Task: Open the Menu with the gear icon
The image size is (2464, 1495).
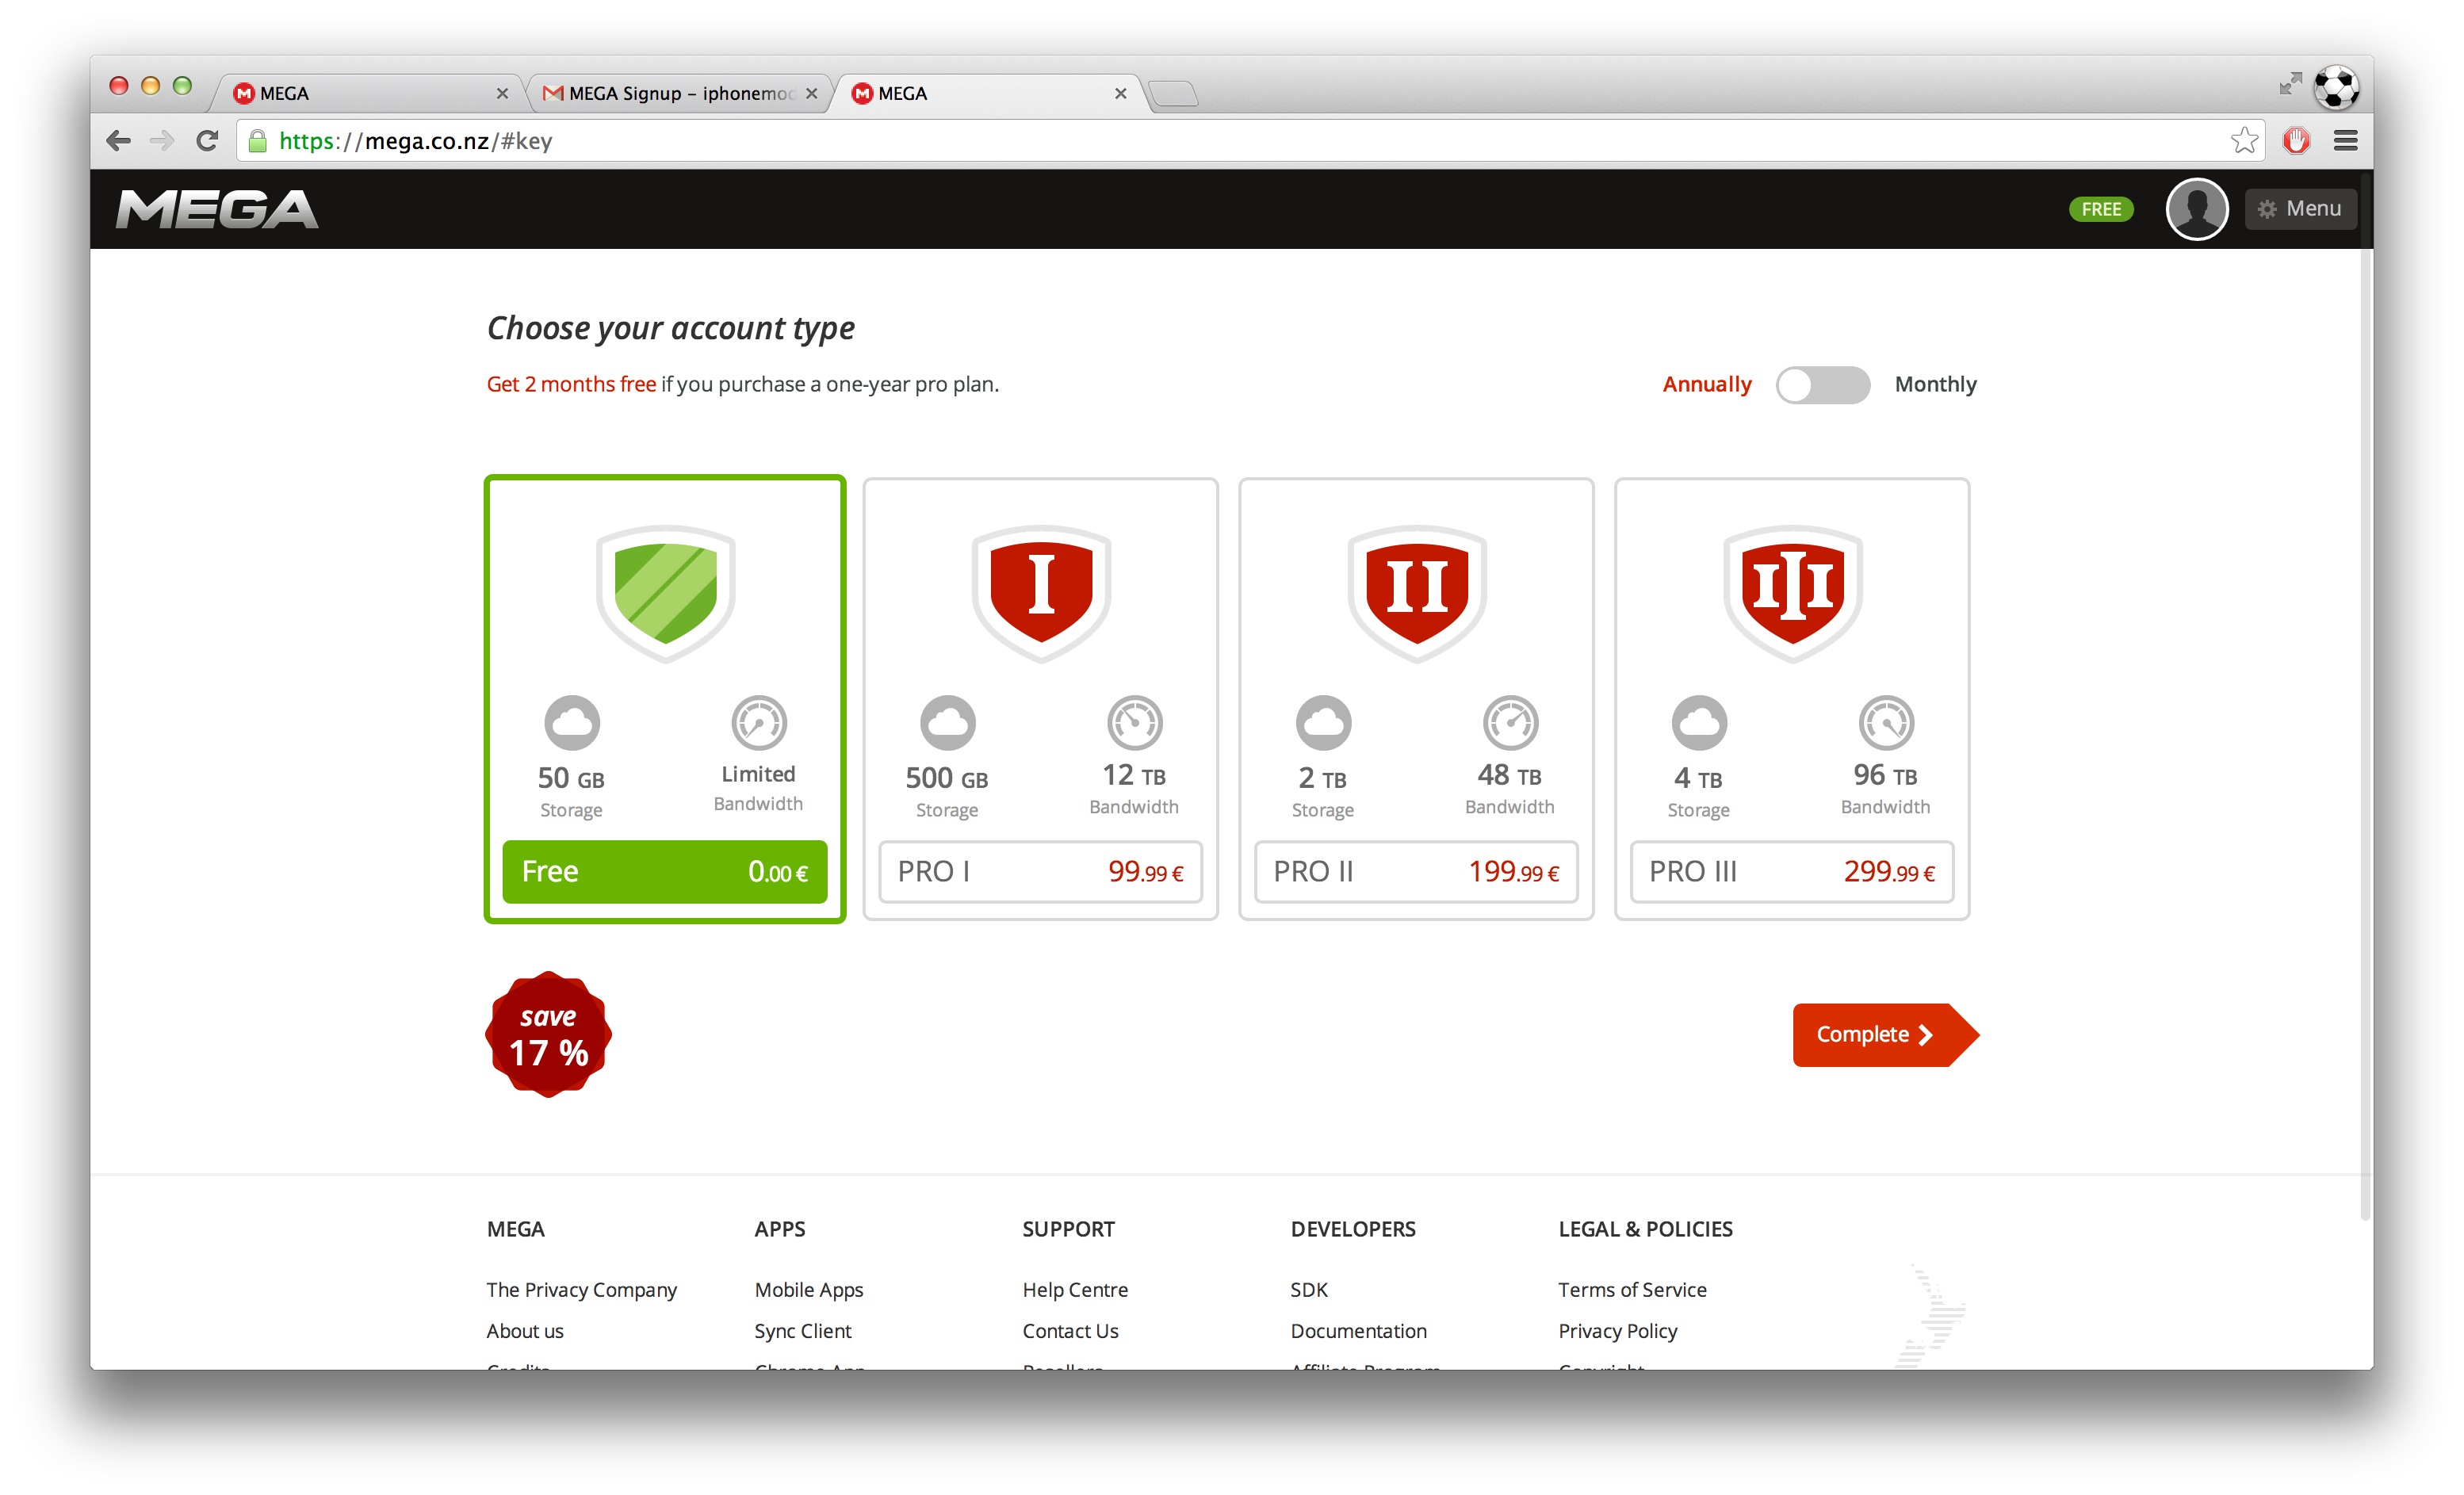Action: coord(2300,208)
